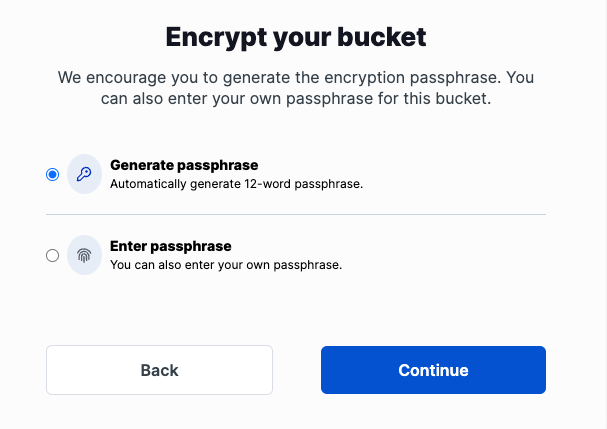Select the Enter passphrase radio button
The image size is (607, 429).
pyautogui.click(x=53, y=256)
